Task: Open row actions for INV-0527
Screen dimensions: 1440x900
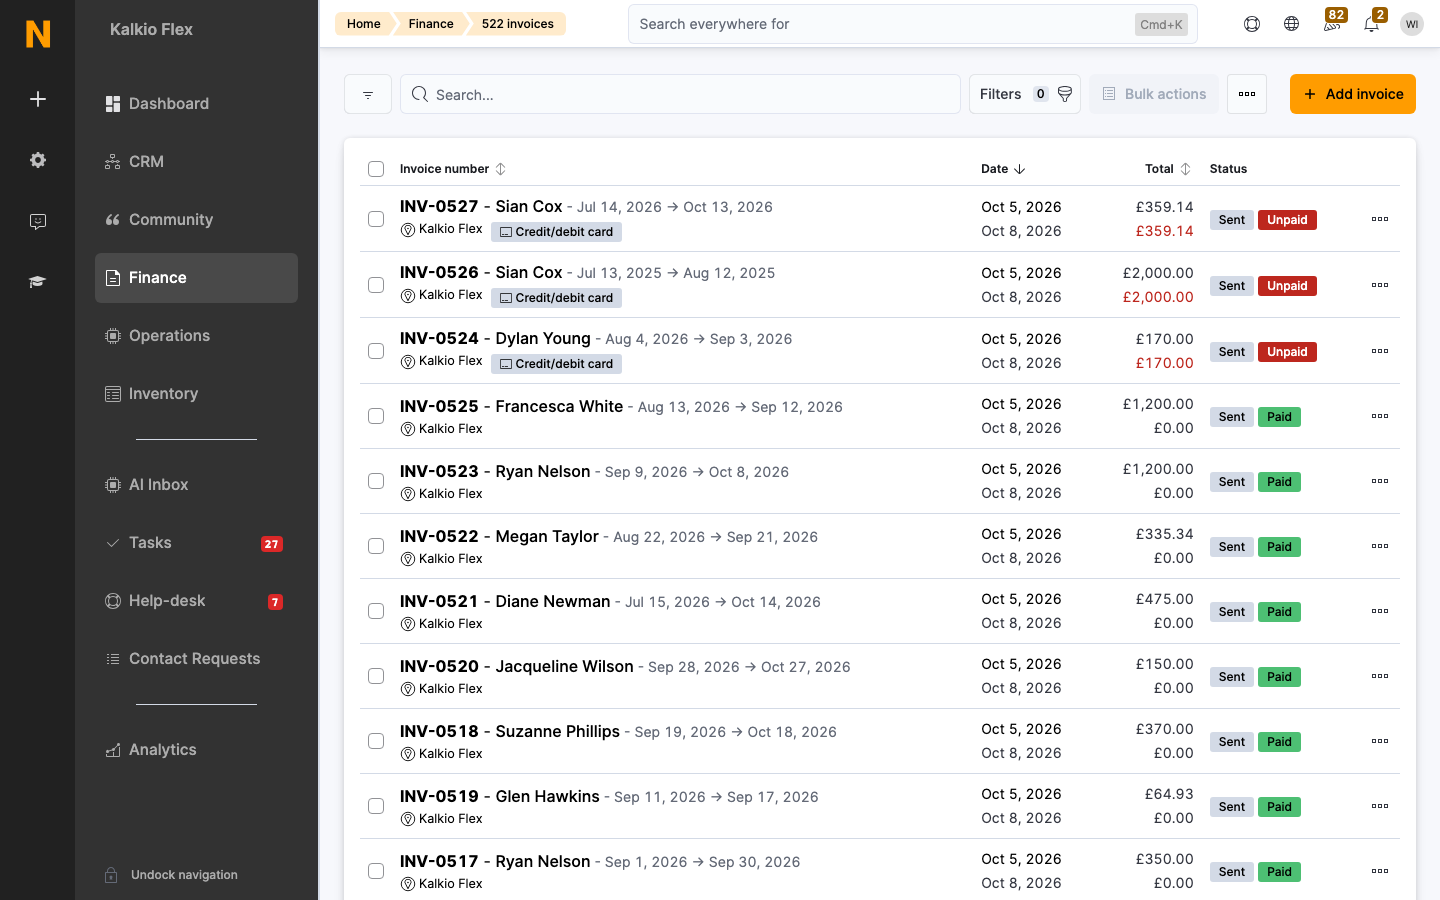Action: pyautogui.click(x=1380, y=219)
